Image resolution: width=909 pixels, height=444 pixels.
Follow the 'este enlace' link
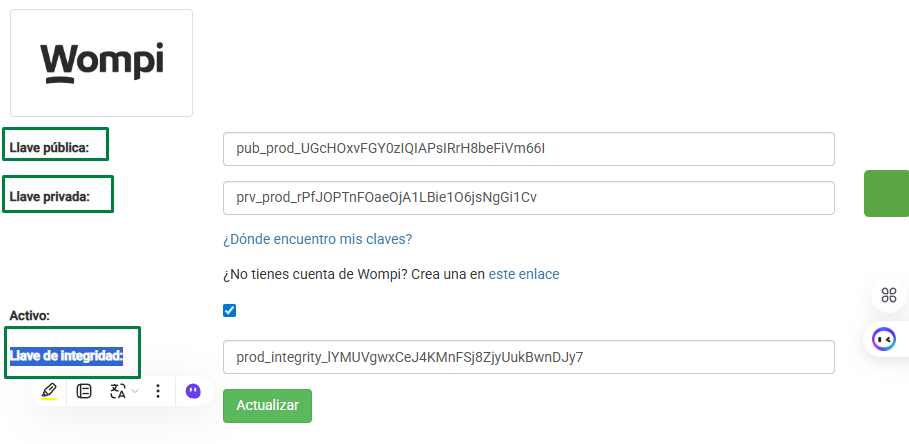click(524, 274)
